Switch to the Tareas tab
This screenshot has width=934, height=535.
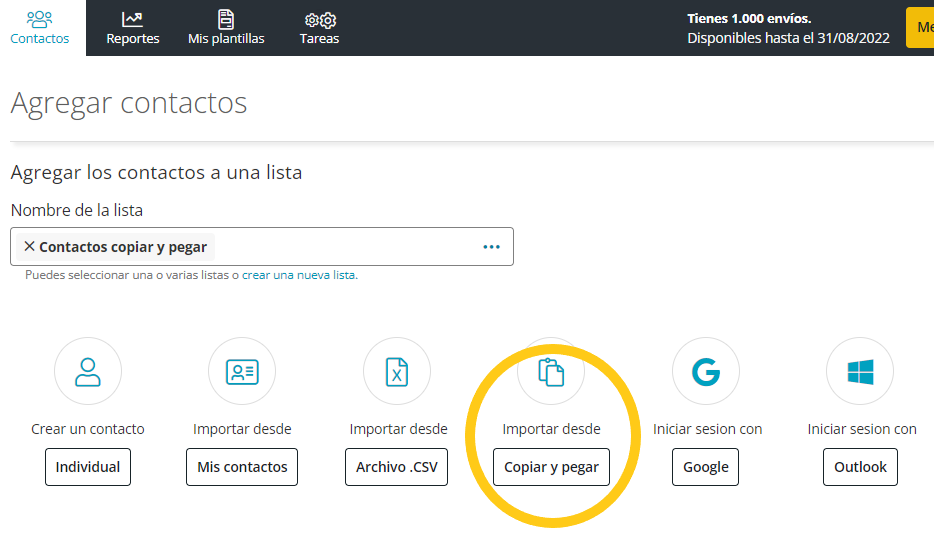pos(319,28)
